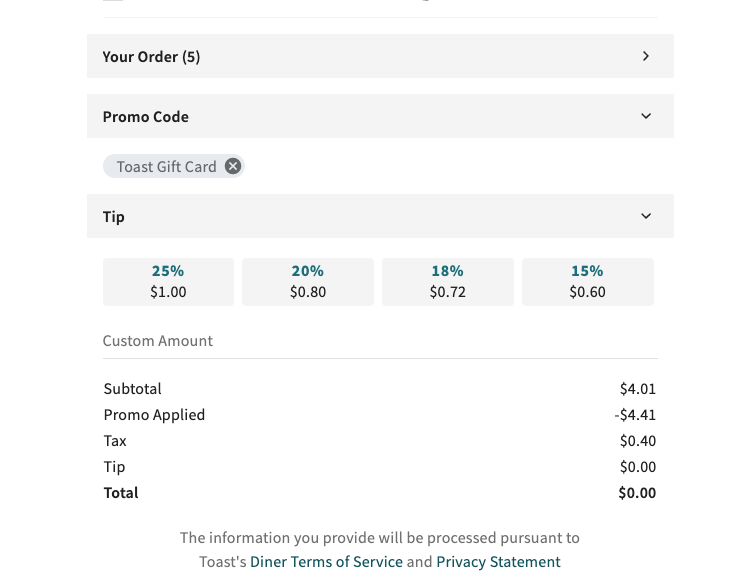The height and width of the screenshot is (586, 734).
Task: Pick the 18% tip option
Action: 447,281
